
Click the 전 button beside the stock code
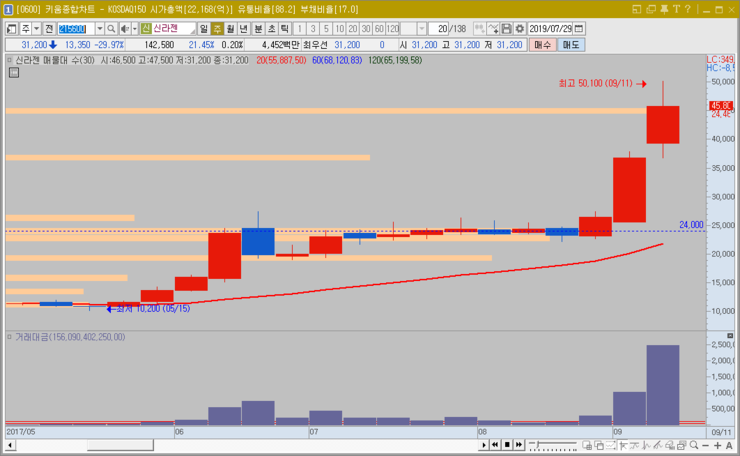49,29
